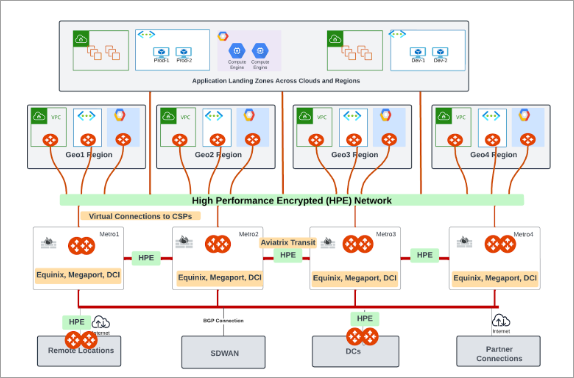Click the HPE link label between Metro1 and Metro2
574x378 pixels.
click(146, 258)
